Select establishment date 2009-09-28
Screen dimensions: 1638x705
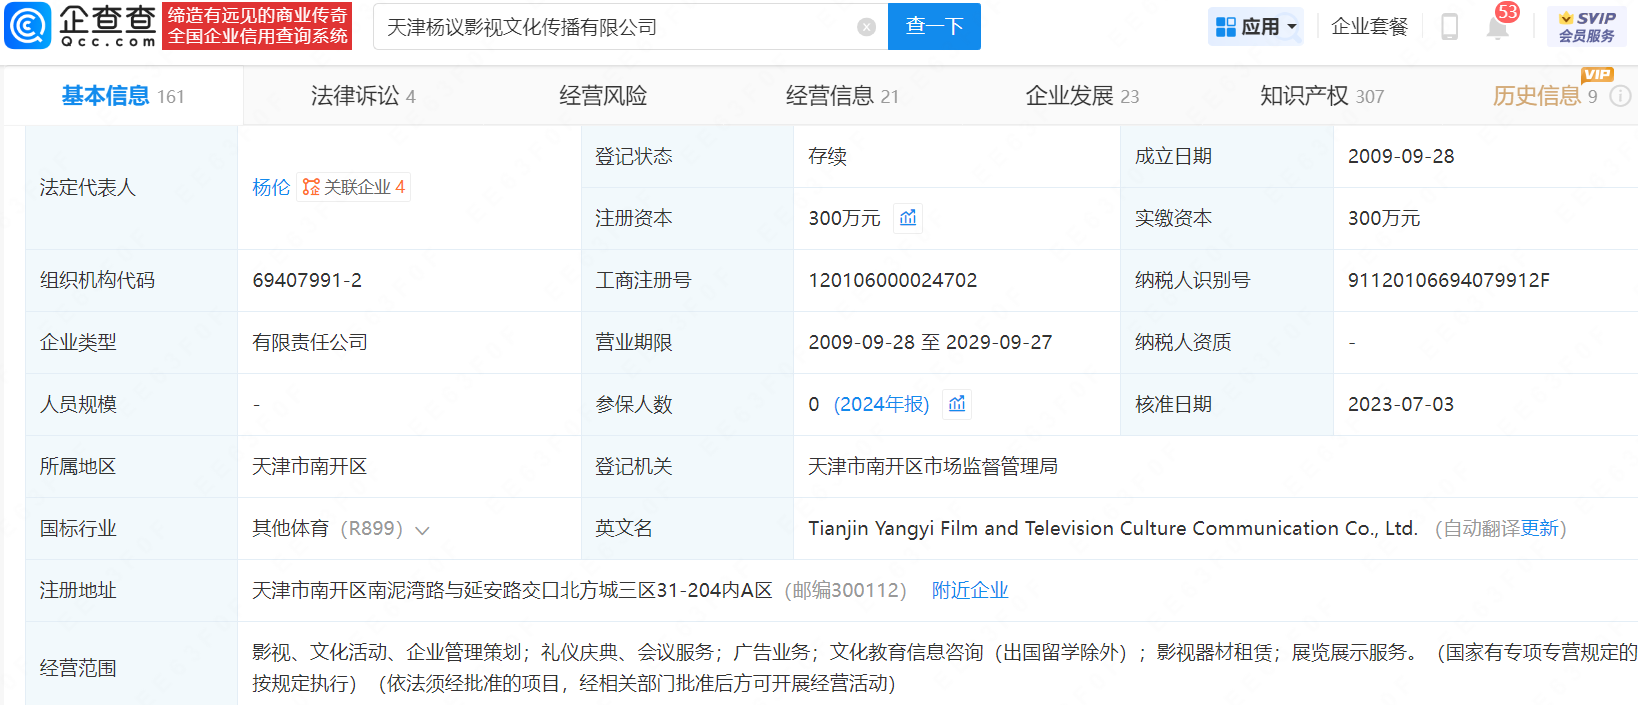tap(1401, 156)
